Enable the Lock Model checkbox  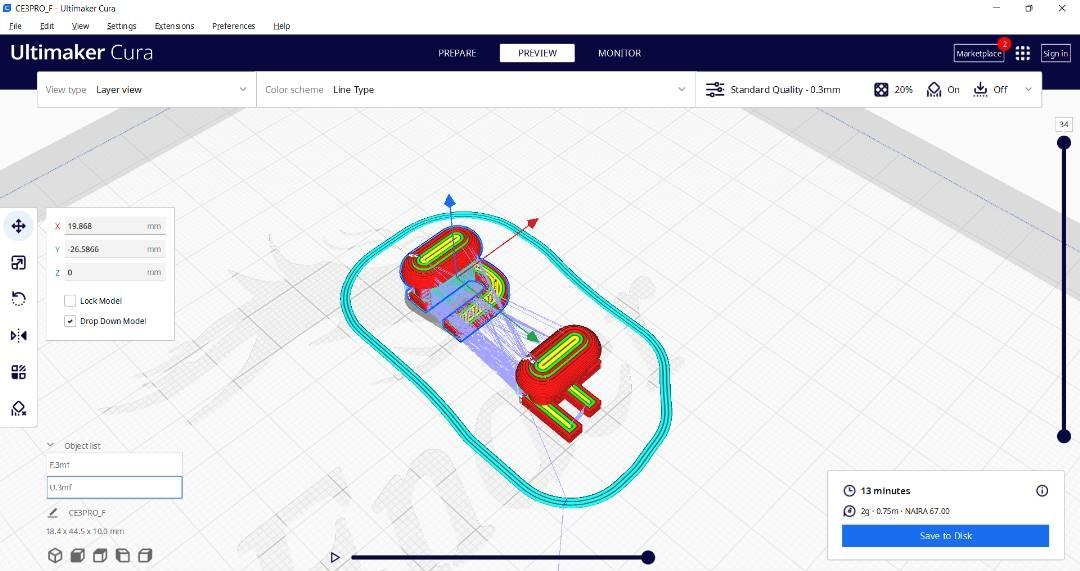point(70,301)
